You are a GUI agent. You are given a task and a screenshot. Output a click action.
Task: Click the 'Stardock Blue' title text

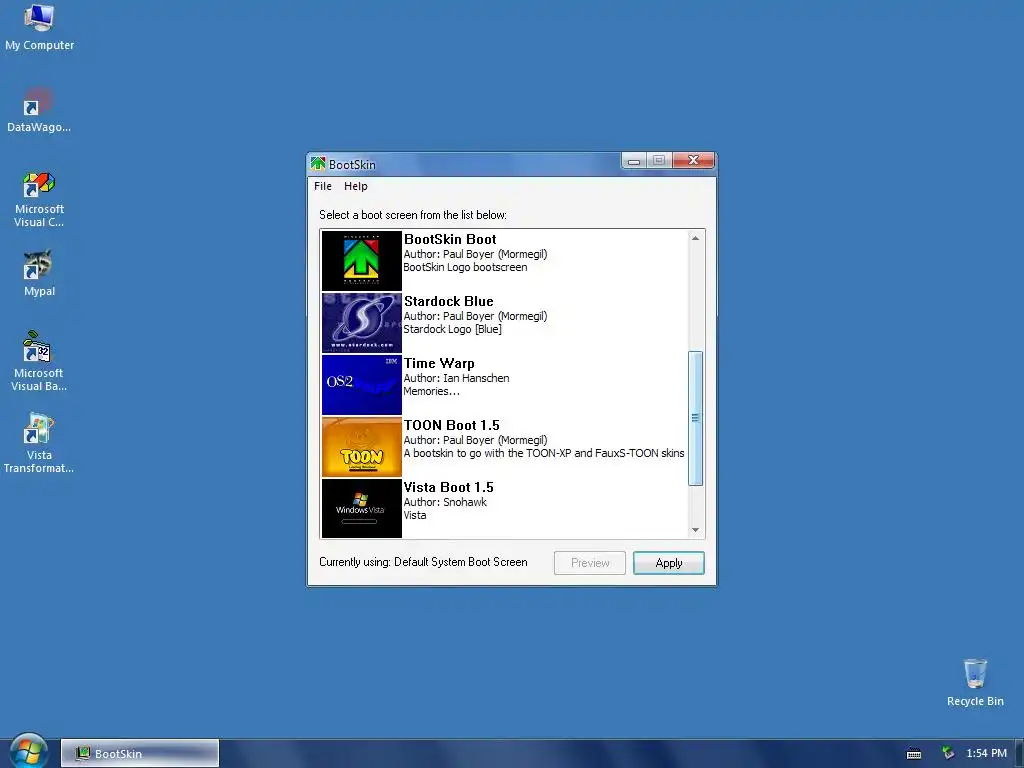click(x=449, y=301)
